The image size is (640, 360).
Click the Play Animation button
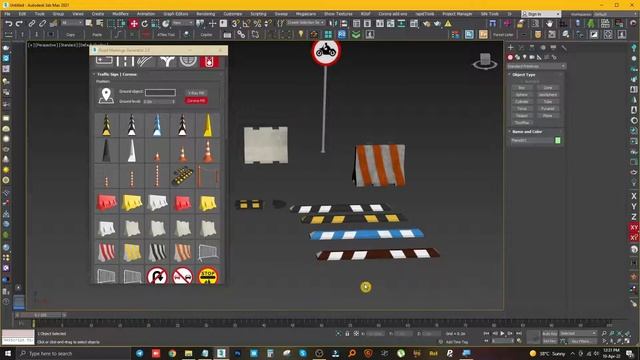click(502, 333)
